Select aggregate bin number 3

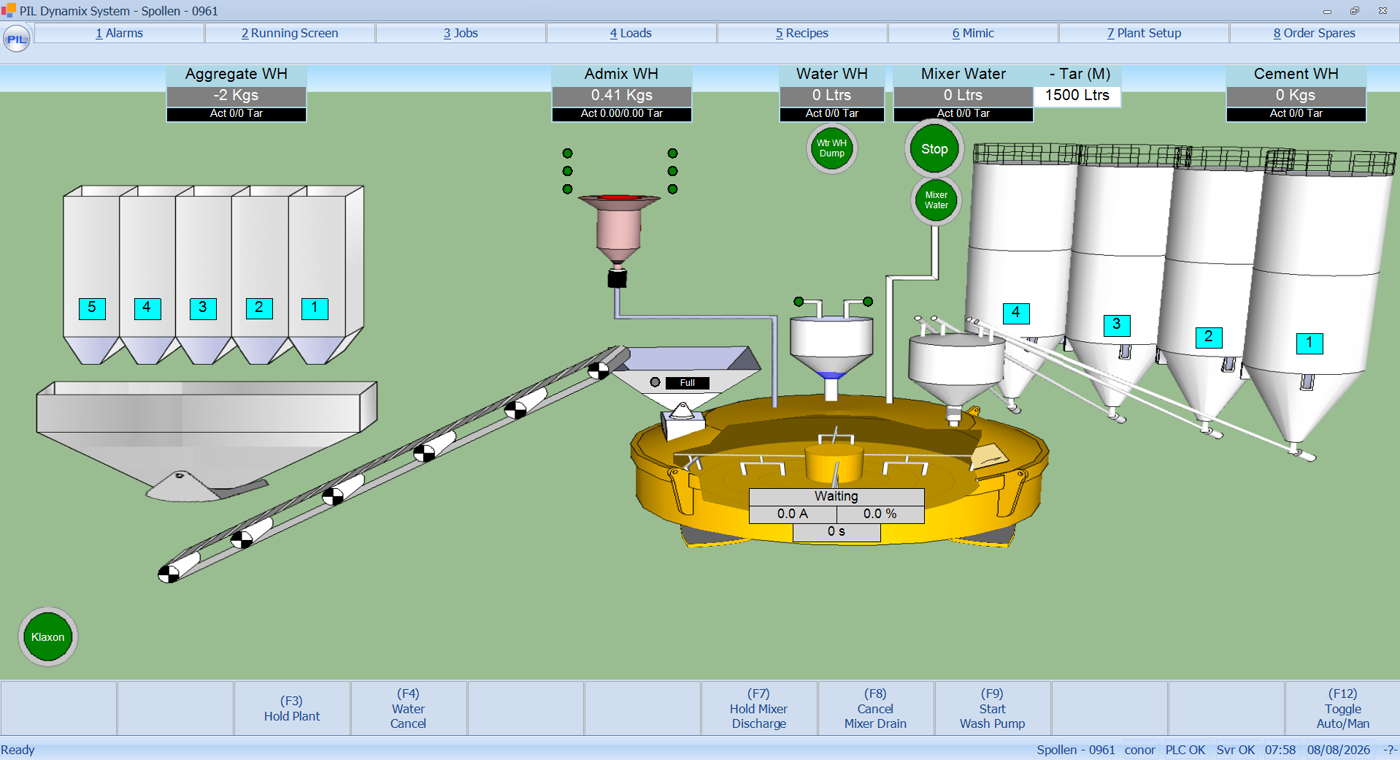(x=203, y=307)
